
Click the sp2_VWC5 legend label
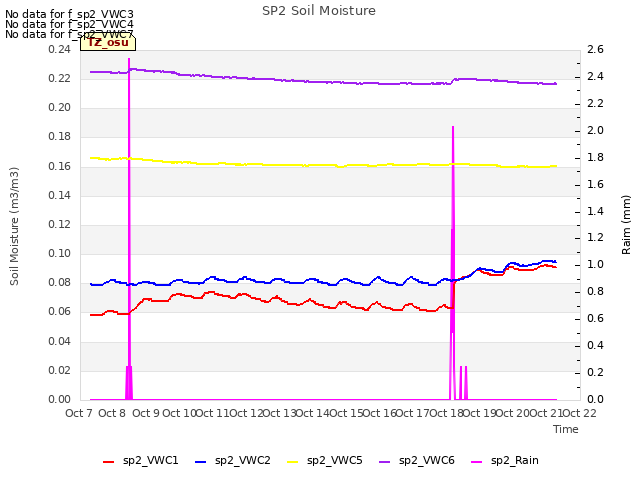tap(335, 461)
